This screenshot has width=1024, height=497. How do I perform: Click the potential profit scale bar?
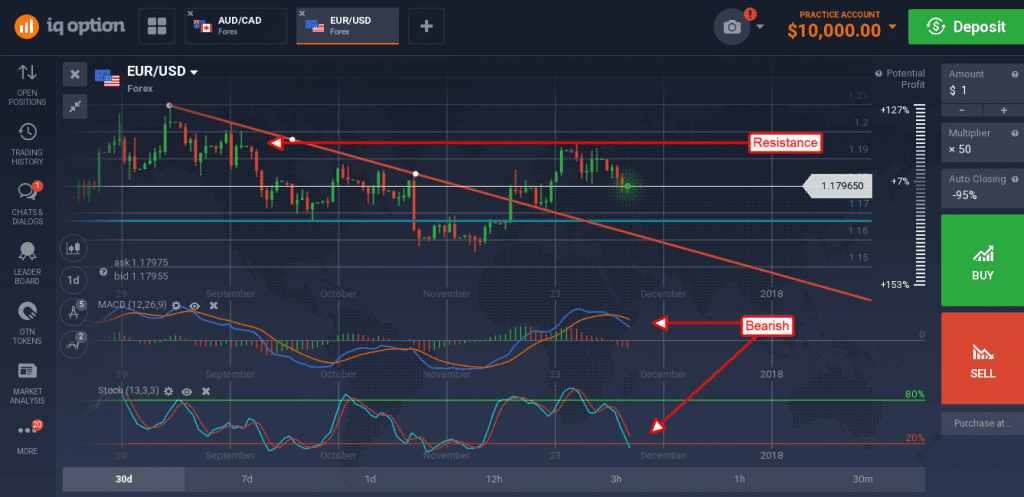coord(921,196)
